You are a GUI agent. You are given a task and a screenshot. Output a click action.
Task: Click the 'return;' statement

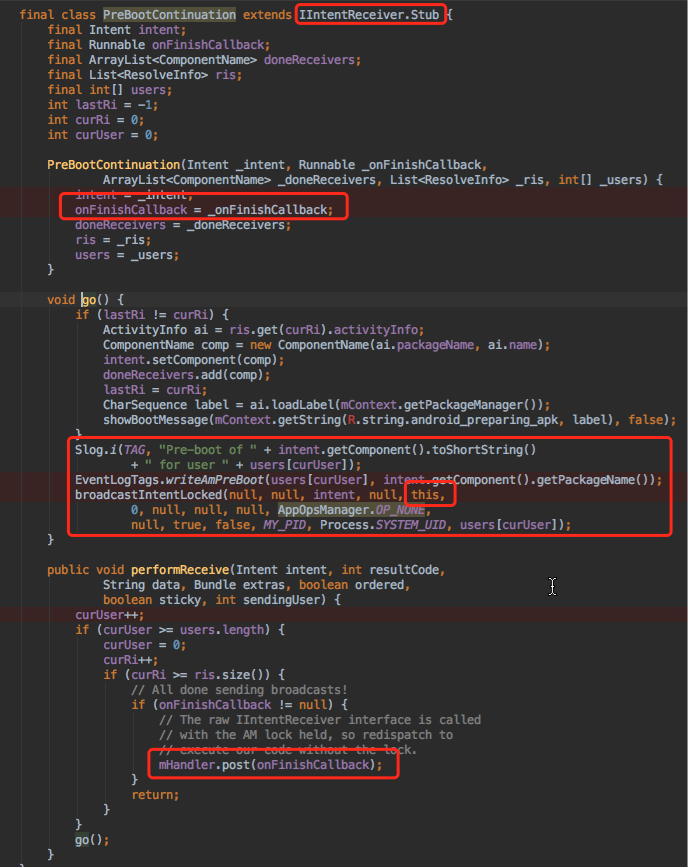tap(155, 795)
